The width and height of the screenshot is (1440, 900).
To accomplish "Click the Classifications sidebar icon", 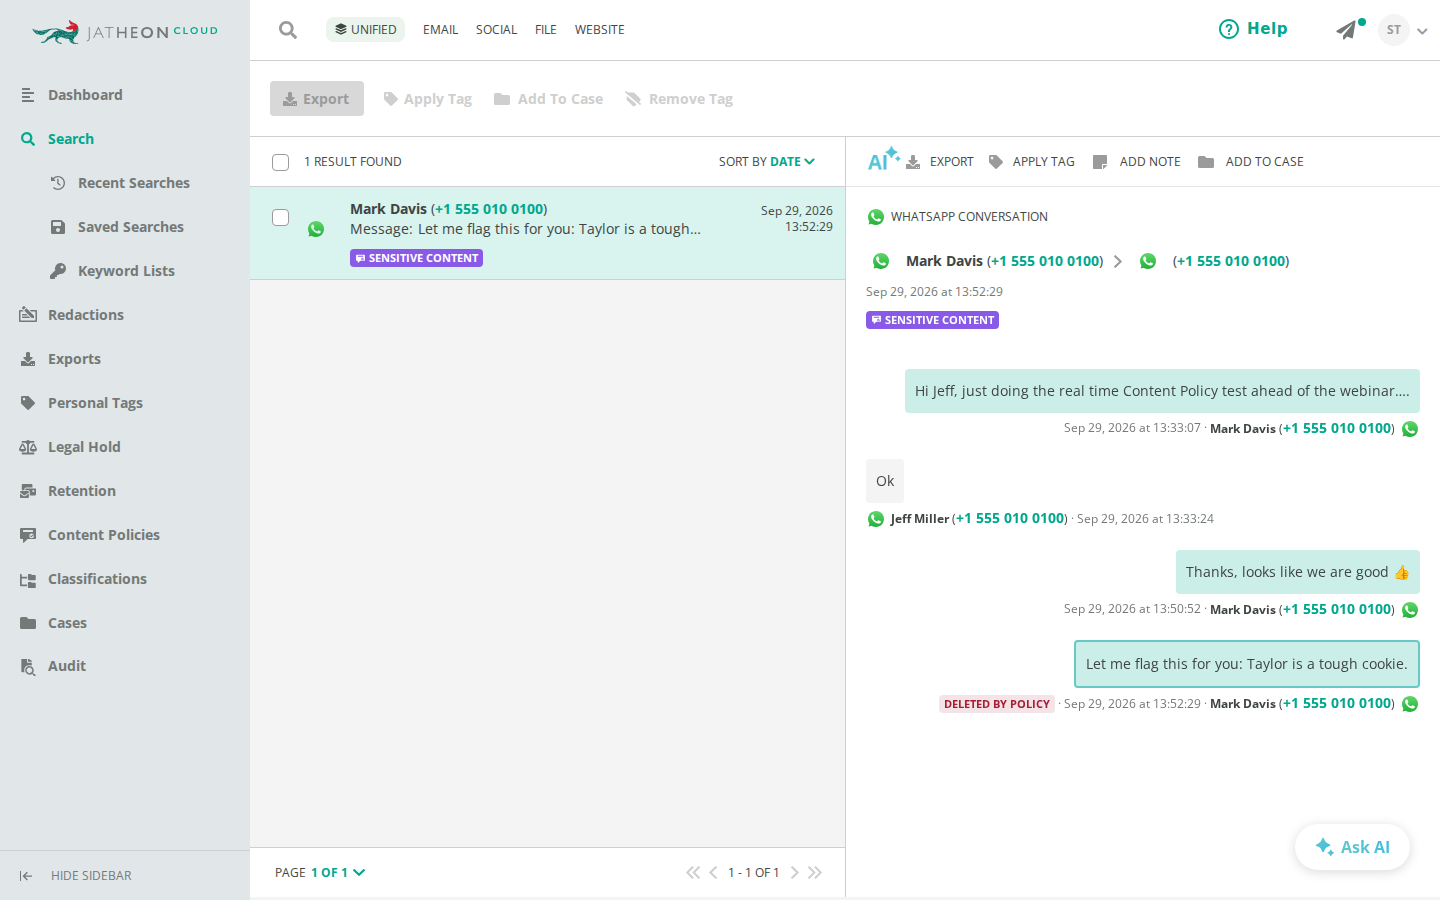I will pyautogui.click(x=28, y=579).
